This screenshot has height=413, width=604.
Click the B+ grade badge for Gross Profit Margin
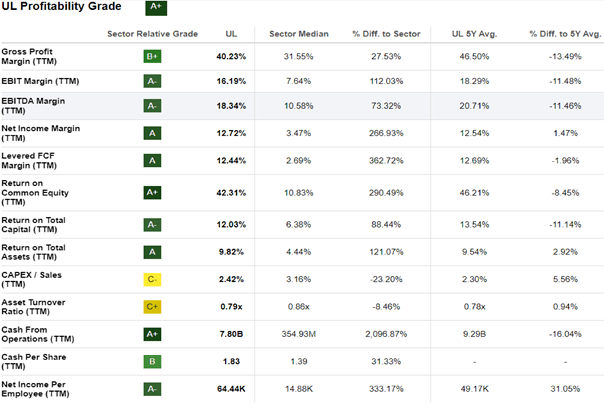click(153, 57)
